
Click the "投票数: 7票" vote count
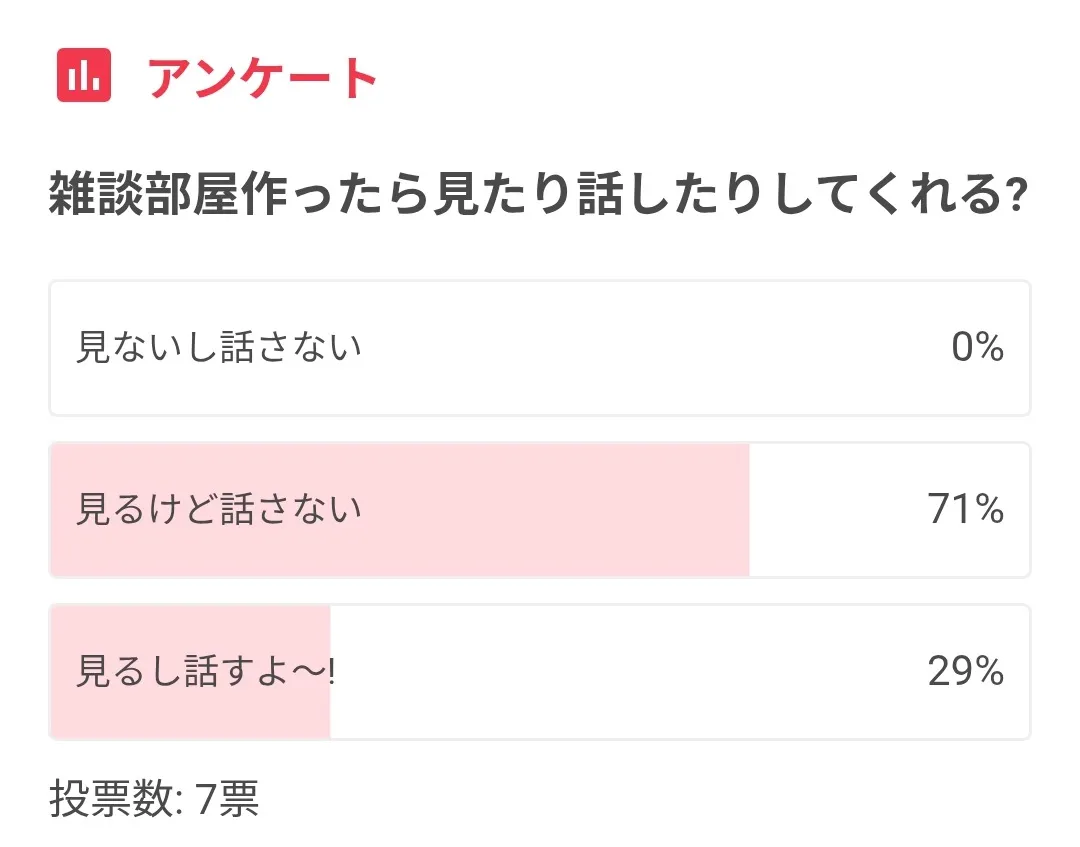coord(154,802)
